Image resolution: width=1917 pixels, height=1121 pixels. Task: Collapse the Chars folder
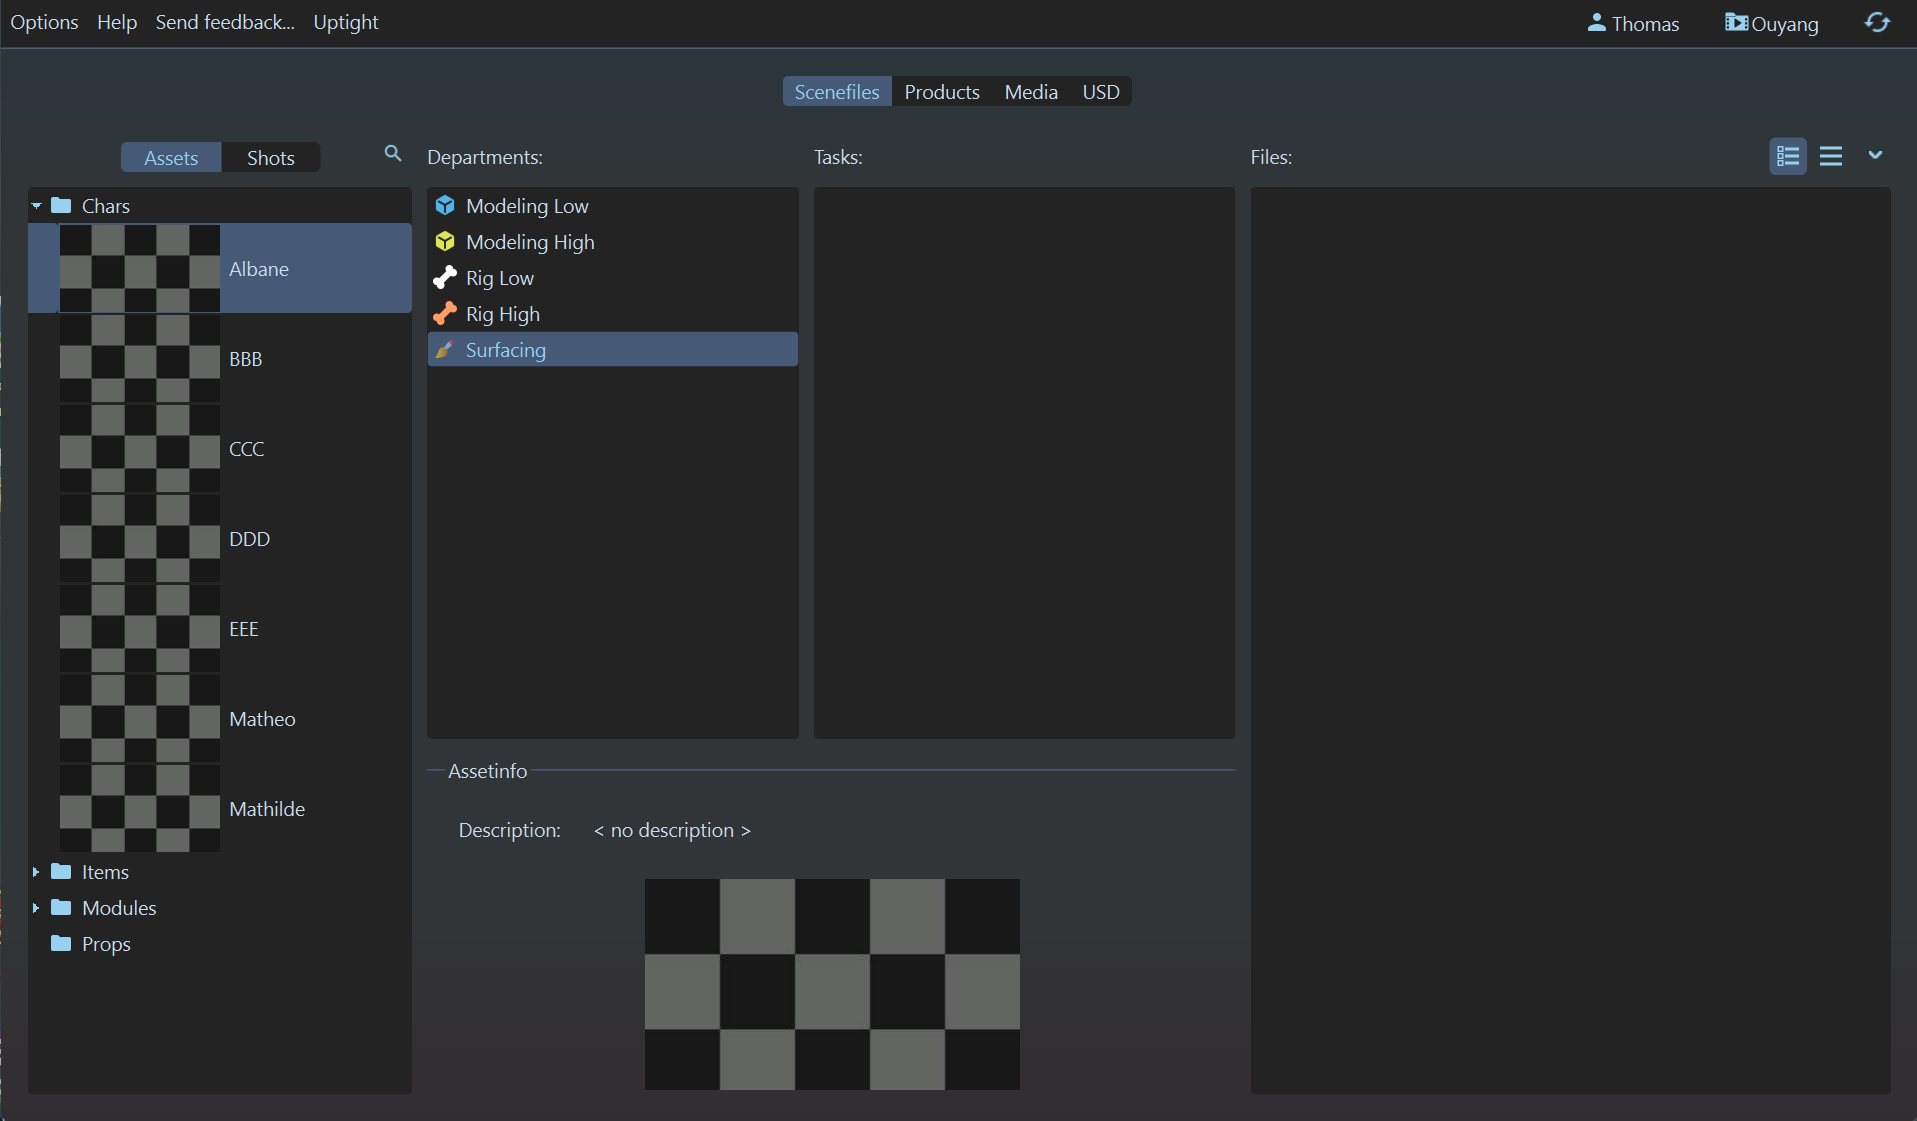36,206
